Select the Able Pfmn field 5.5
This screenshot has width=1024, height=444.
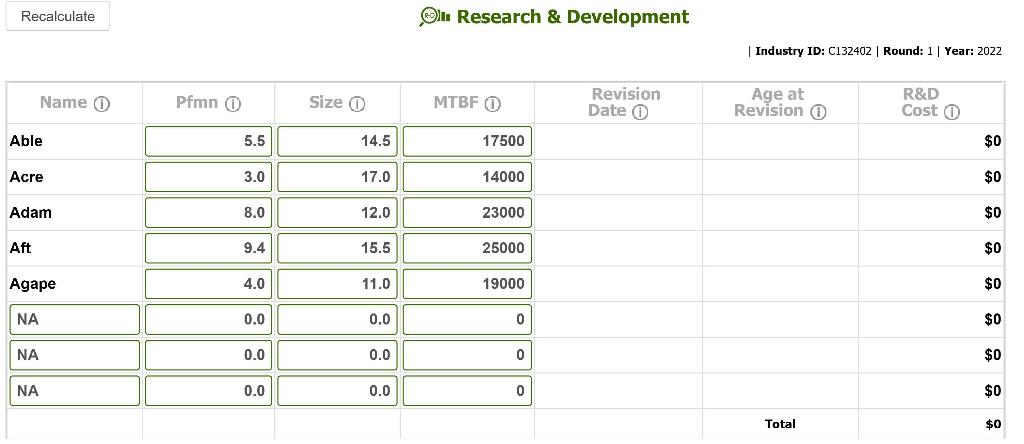[208, 141]
